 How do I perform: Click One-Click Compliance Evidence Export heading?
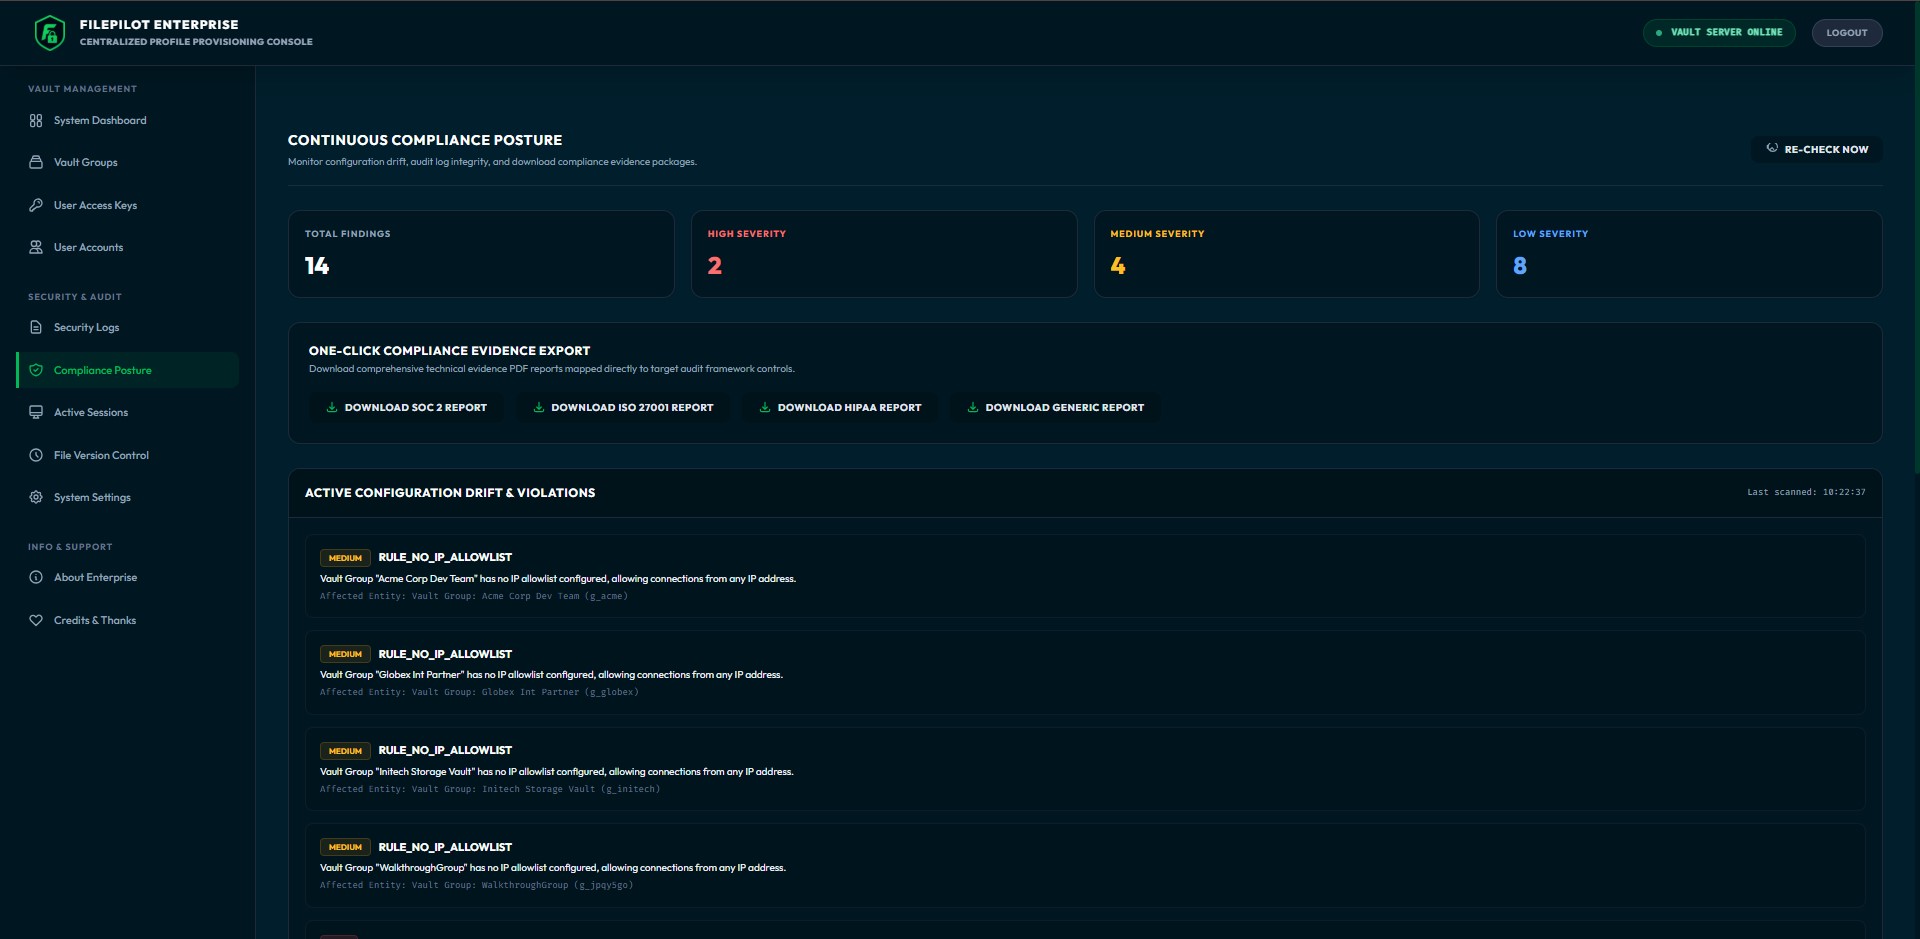(449, 351)
